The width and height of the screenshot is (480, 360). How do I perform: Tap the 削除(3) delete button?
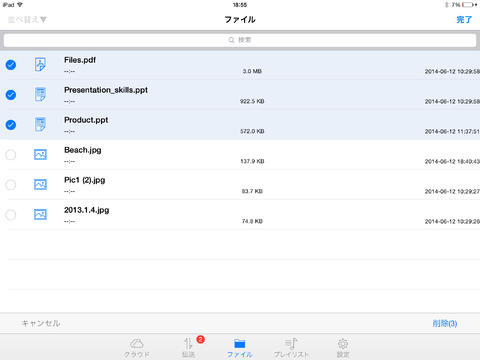click(445, 323)
